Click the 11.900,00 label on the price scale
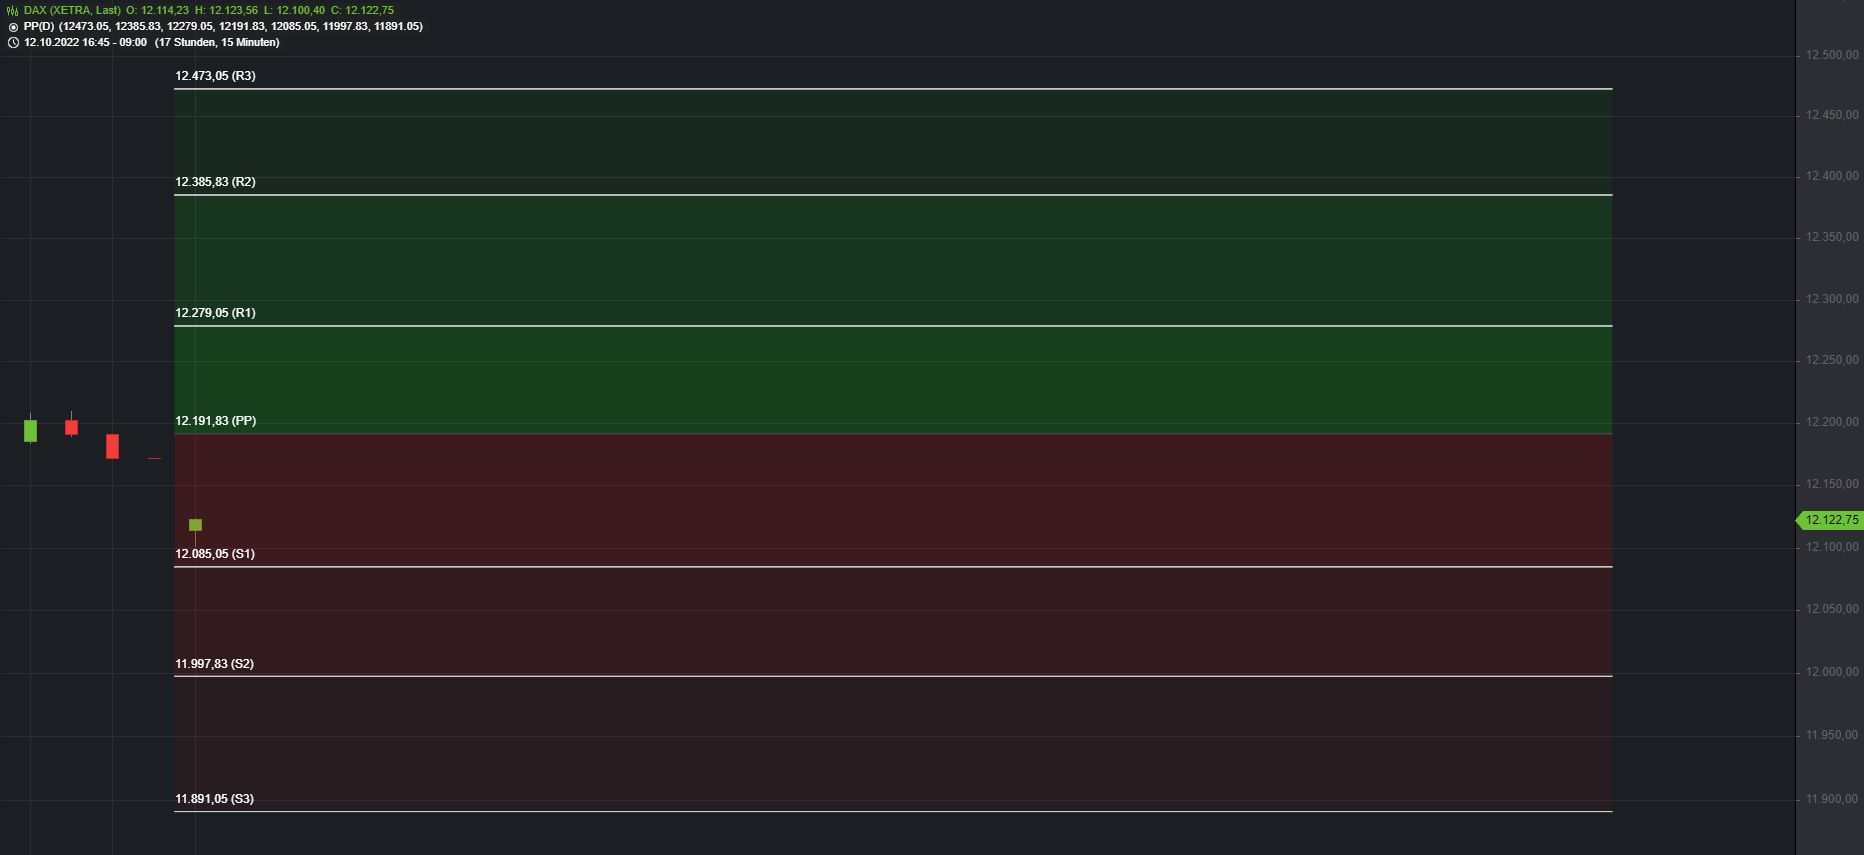This screenshot has width=1864, height=855. click(1832, 799)
